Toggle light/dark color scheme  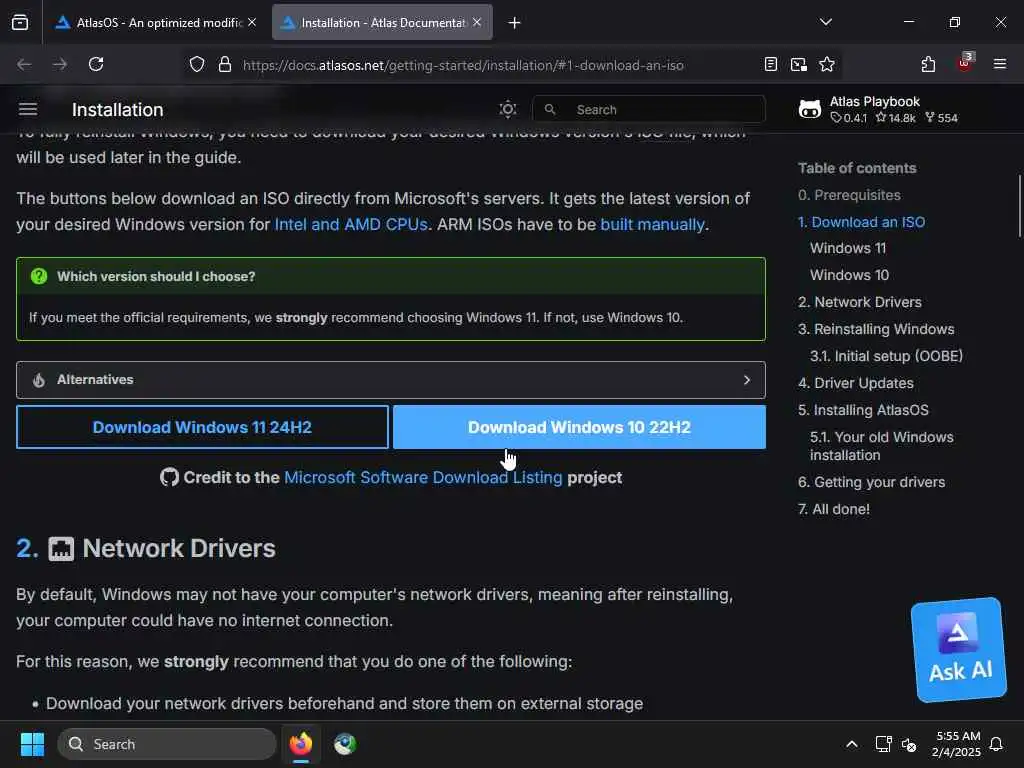[x=507, y=109]
